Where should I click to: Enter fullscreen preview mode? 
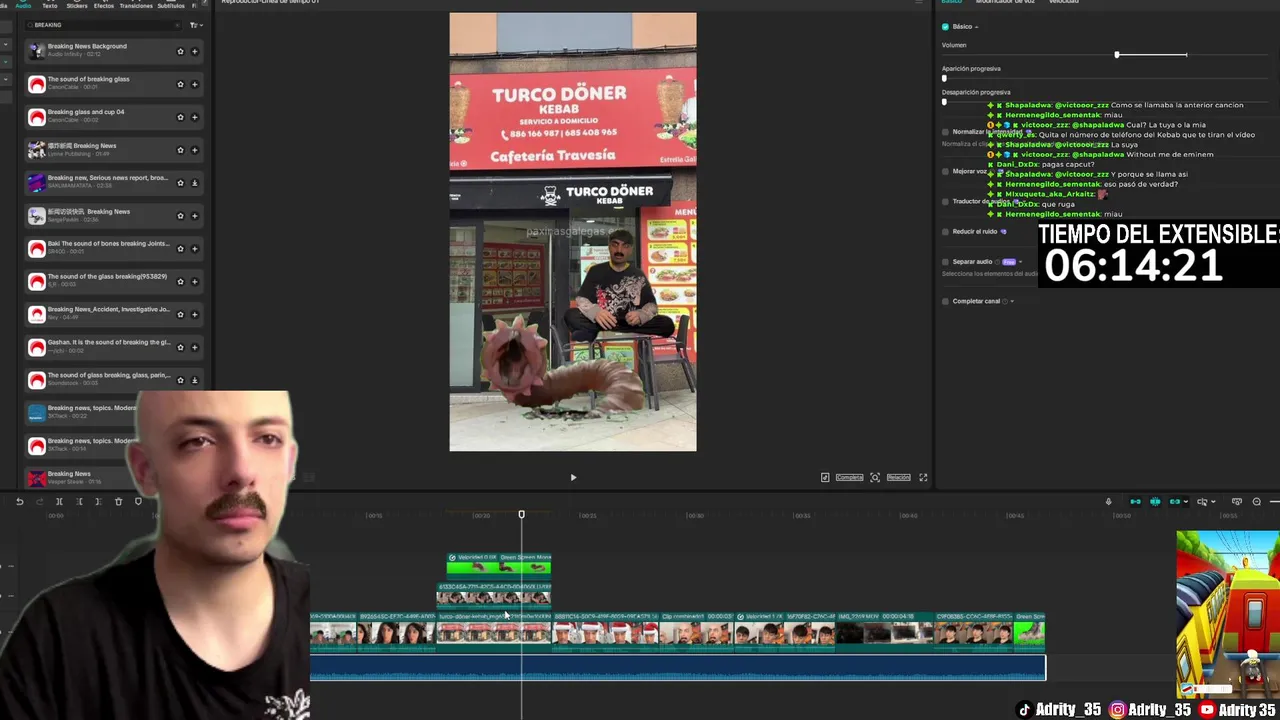[x=923, y=477]
